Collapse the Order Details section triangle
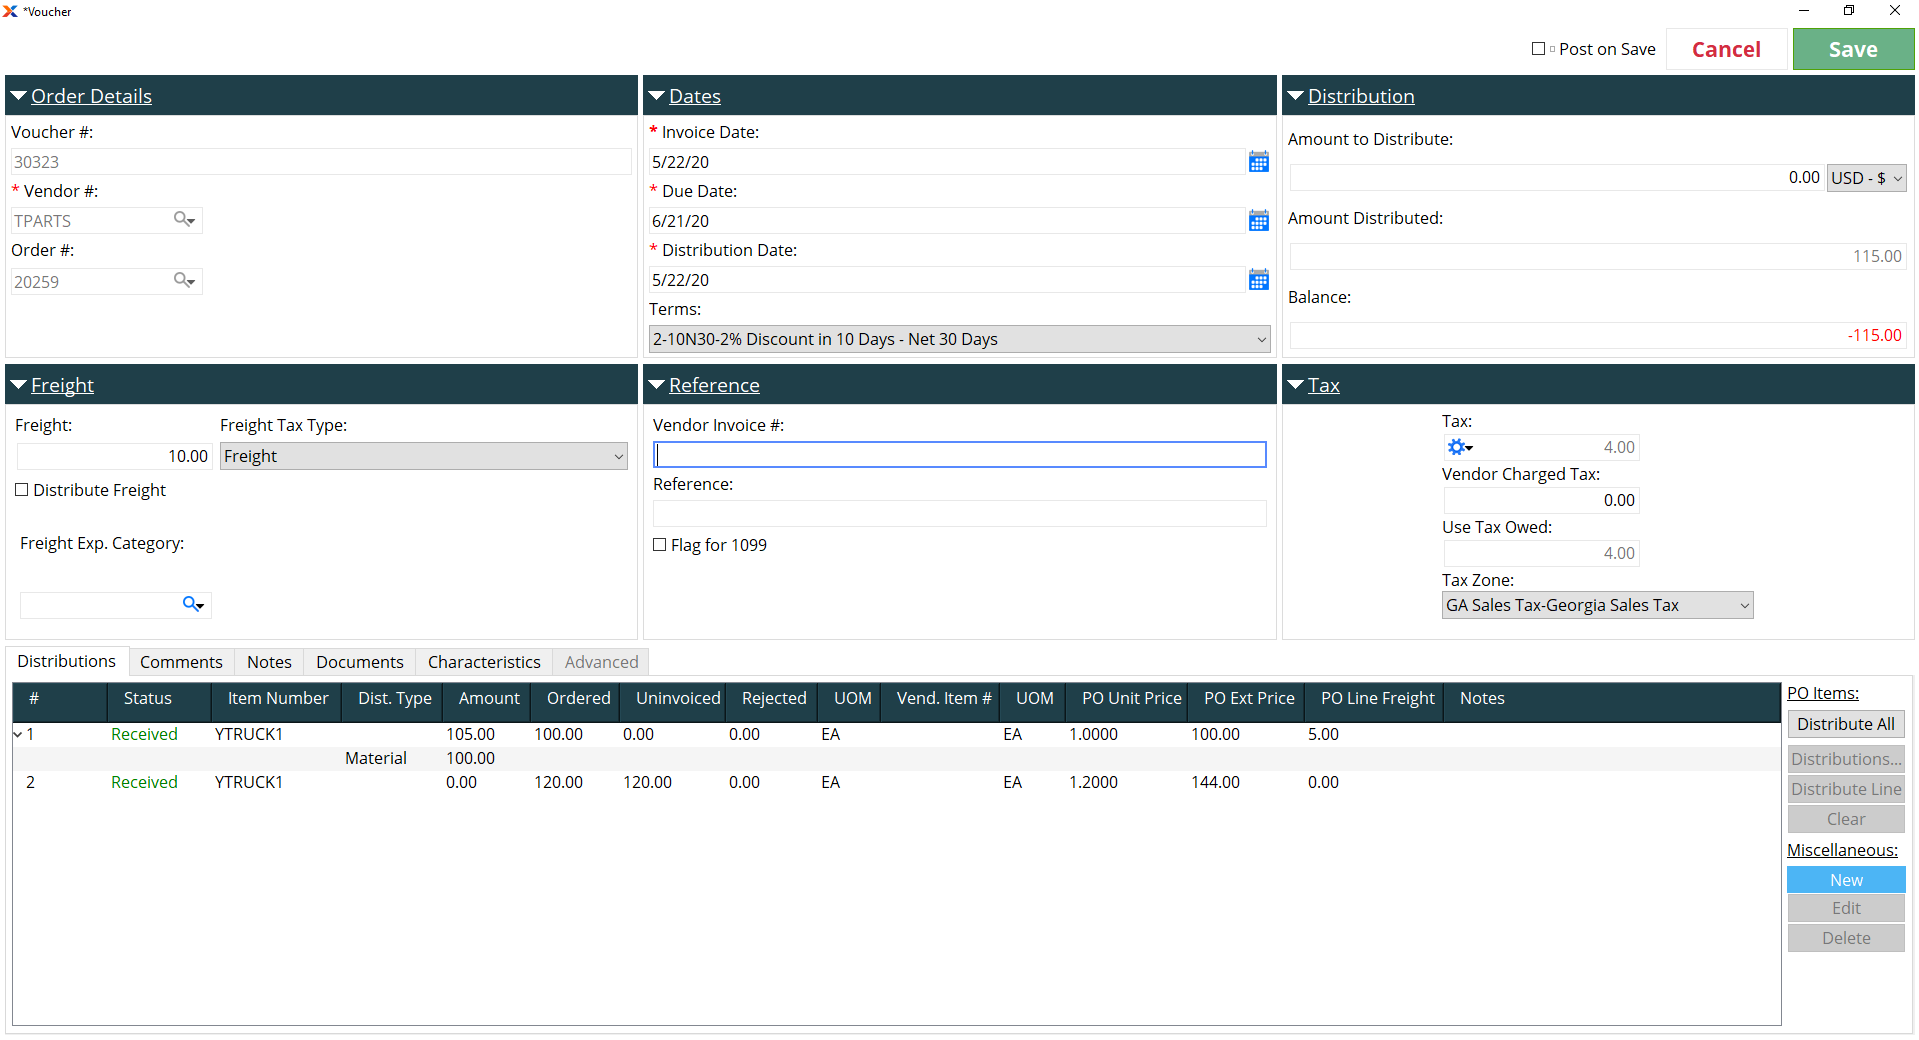 pyautogui.click(x=18, y=96)
